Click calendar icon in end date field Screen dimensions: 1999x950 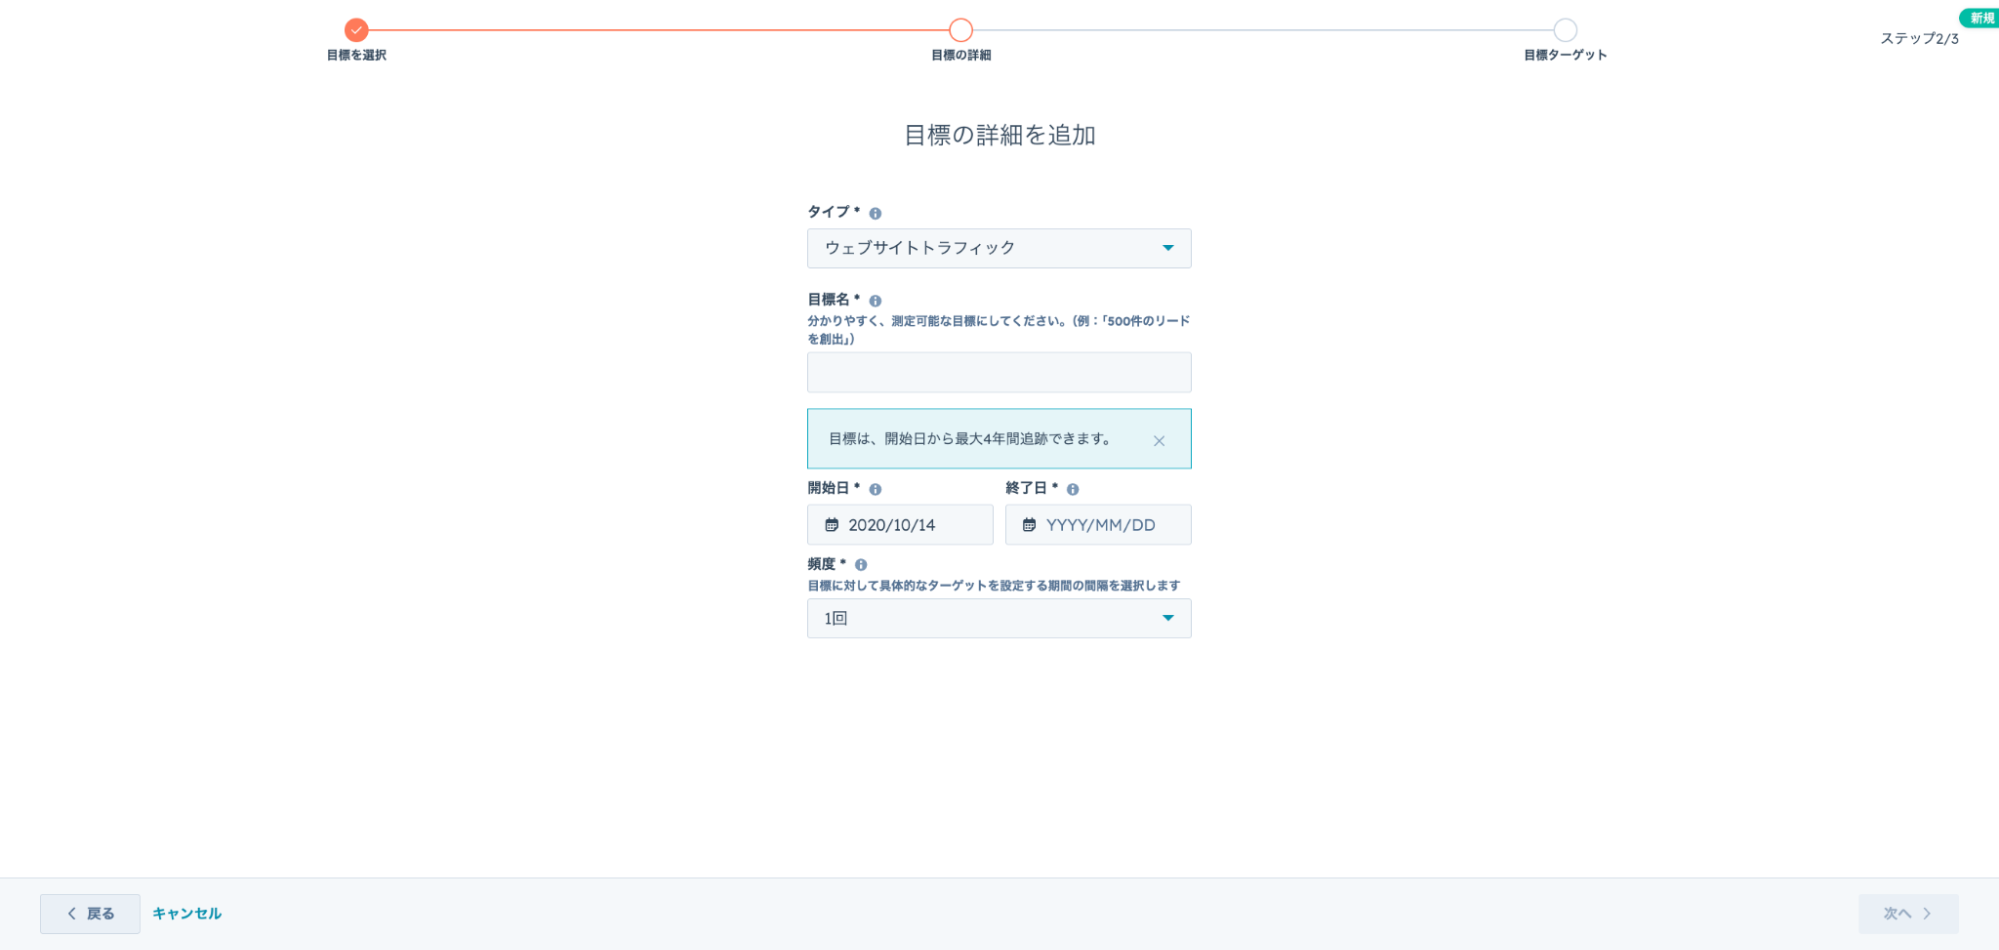tap(1028, 525)
